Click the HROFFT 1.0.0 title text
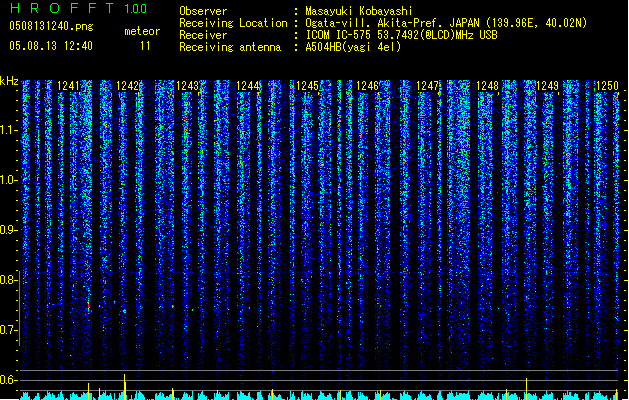This screenshot has height=400, width=629. (78, 8)
